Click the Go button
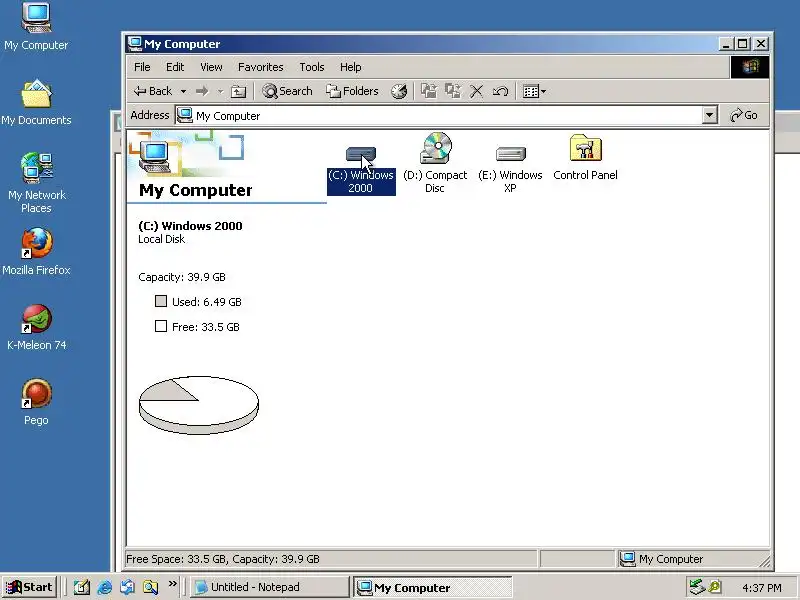This screenshot has width=800, height=600. click(744, 115)
